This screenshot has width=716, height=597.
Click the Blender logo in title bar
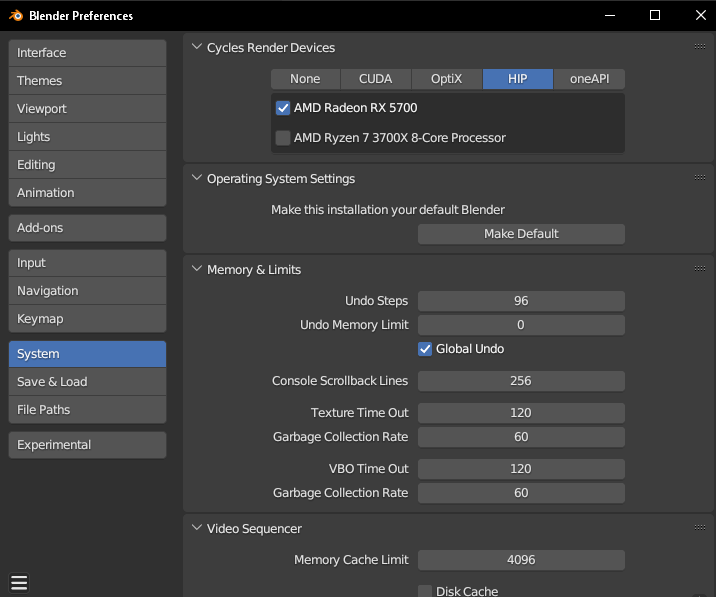16,16
